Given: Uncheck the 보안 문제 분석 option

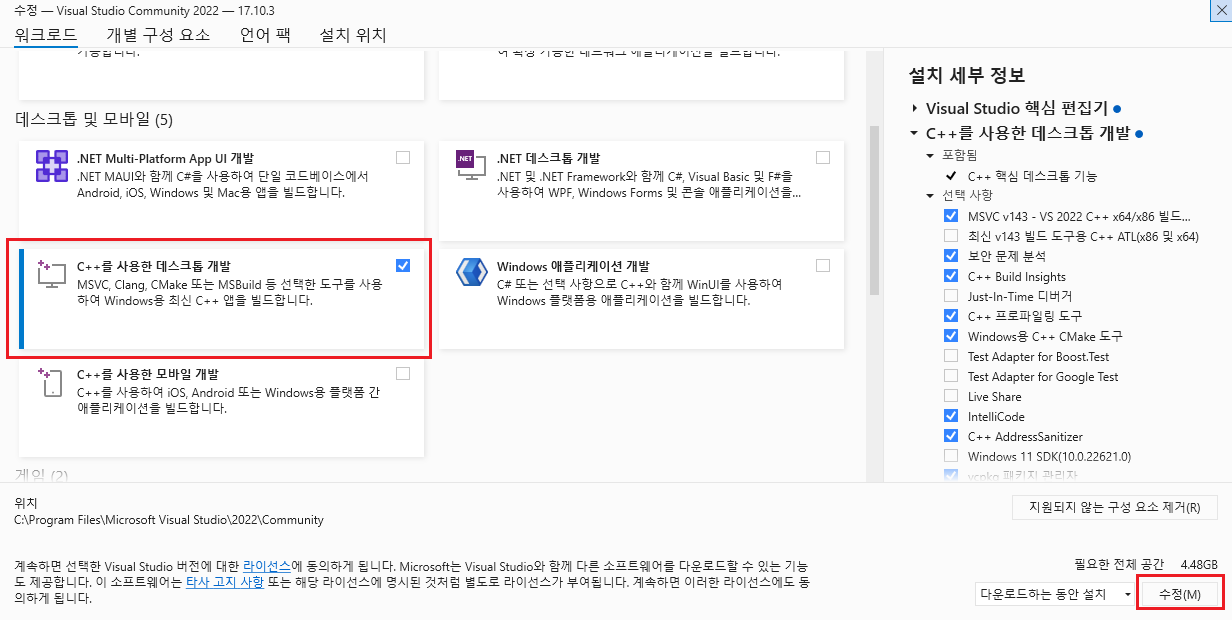Looking at the screenshot, I should coord(950,256).
